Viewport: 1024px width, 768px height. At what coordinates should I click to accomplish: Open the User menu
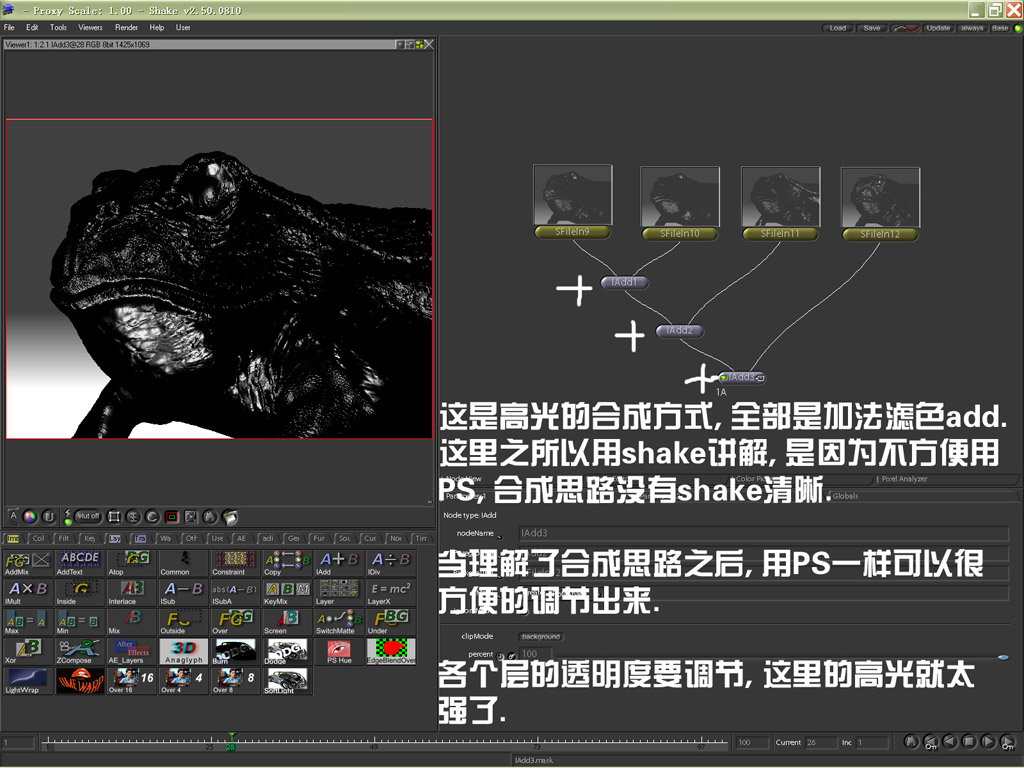coord(183,27)
